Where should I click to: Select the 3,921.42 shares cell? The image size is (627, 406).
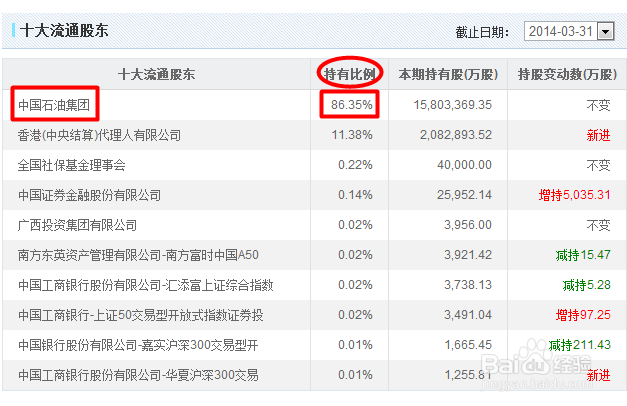tap(468, 255)
